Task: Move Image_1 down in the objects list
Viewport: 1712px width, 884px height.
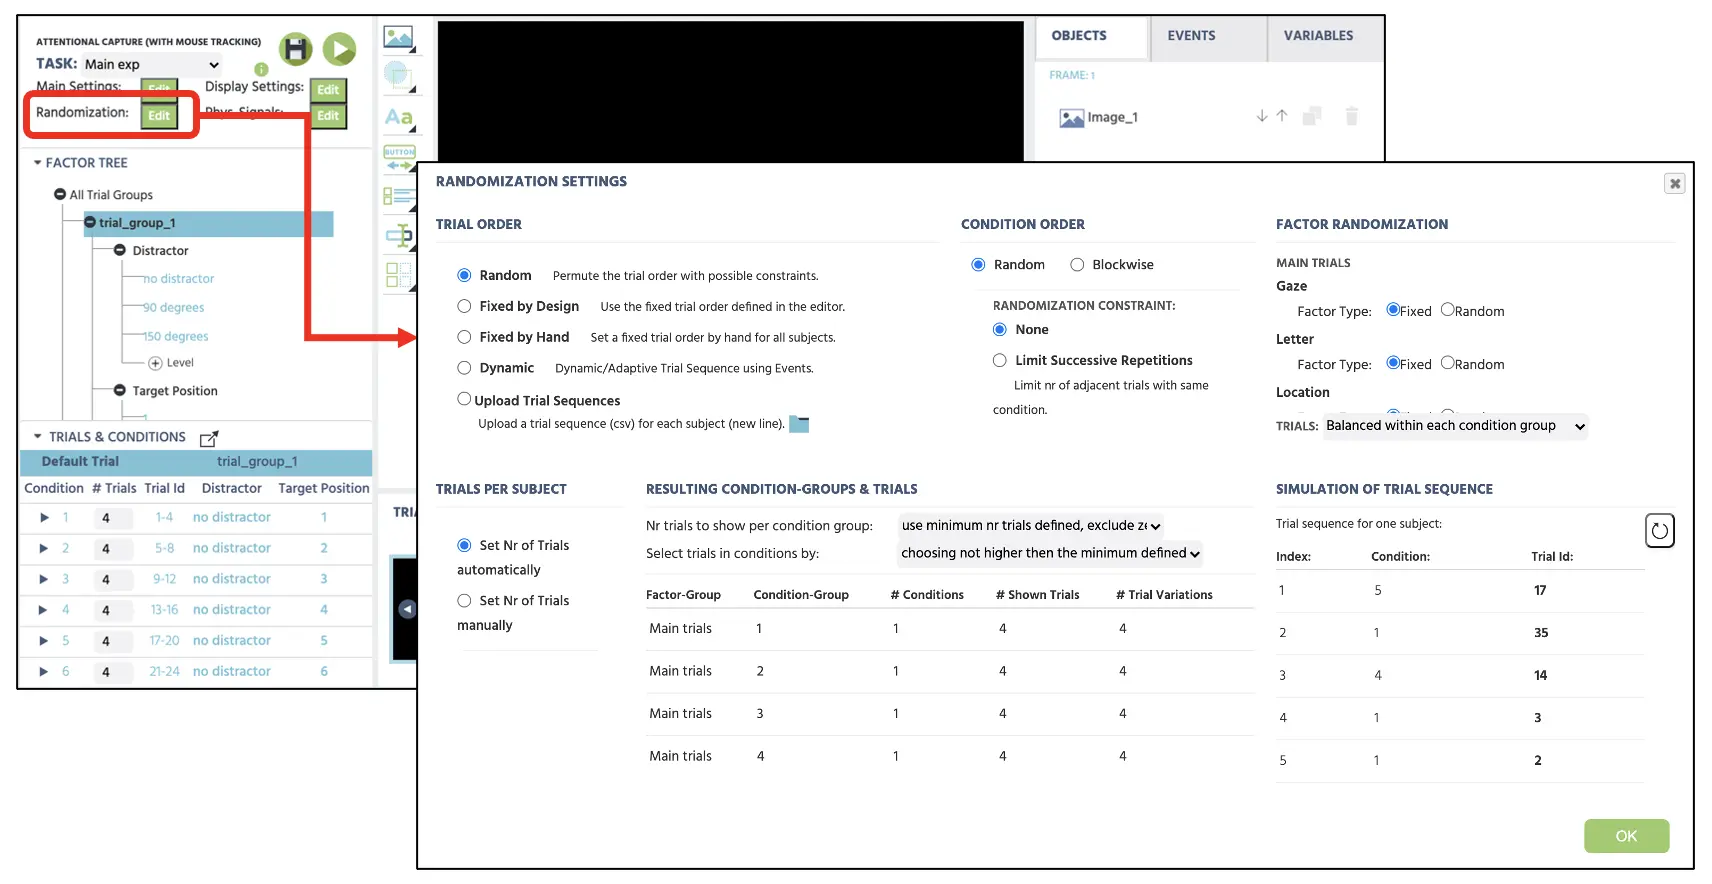Action: click(1262, 116)
